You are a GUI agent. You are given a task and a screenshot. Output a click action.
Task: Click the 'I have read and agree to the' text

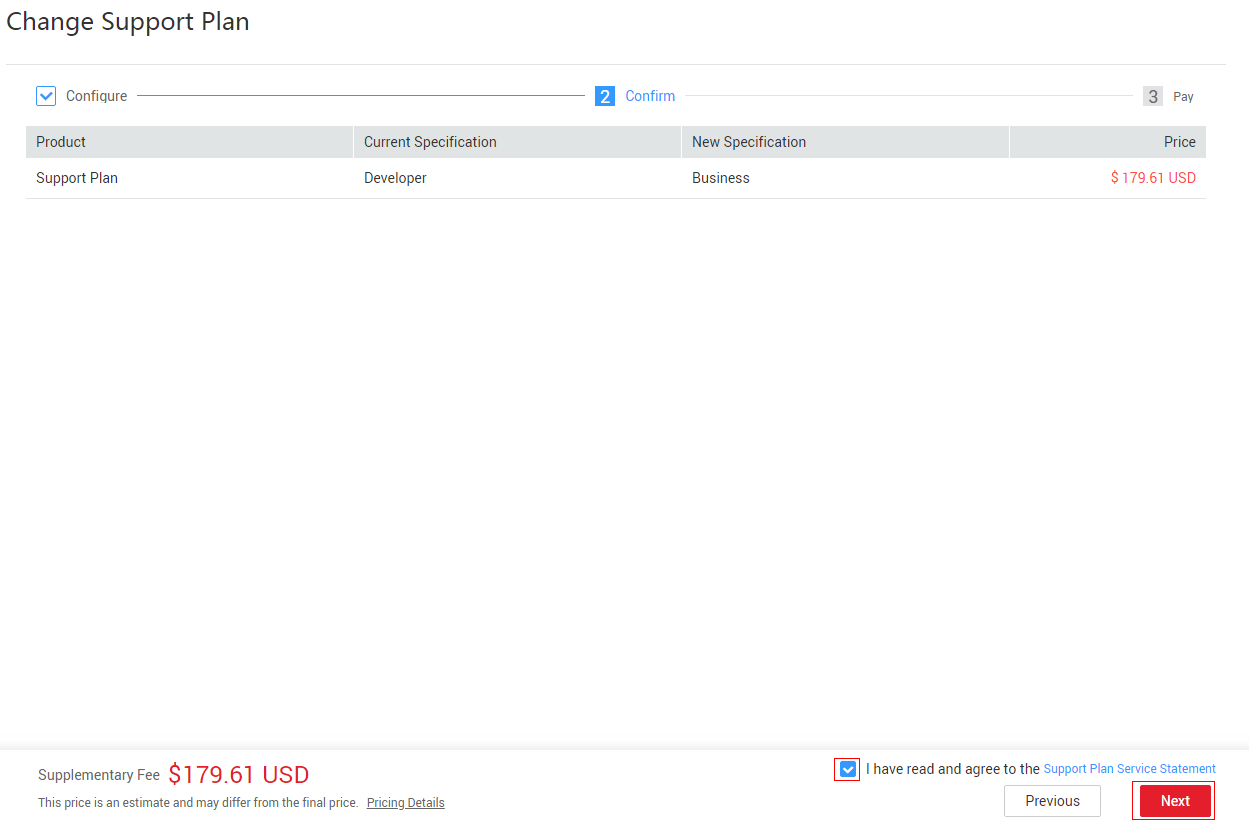953,769
